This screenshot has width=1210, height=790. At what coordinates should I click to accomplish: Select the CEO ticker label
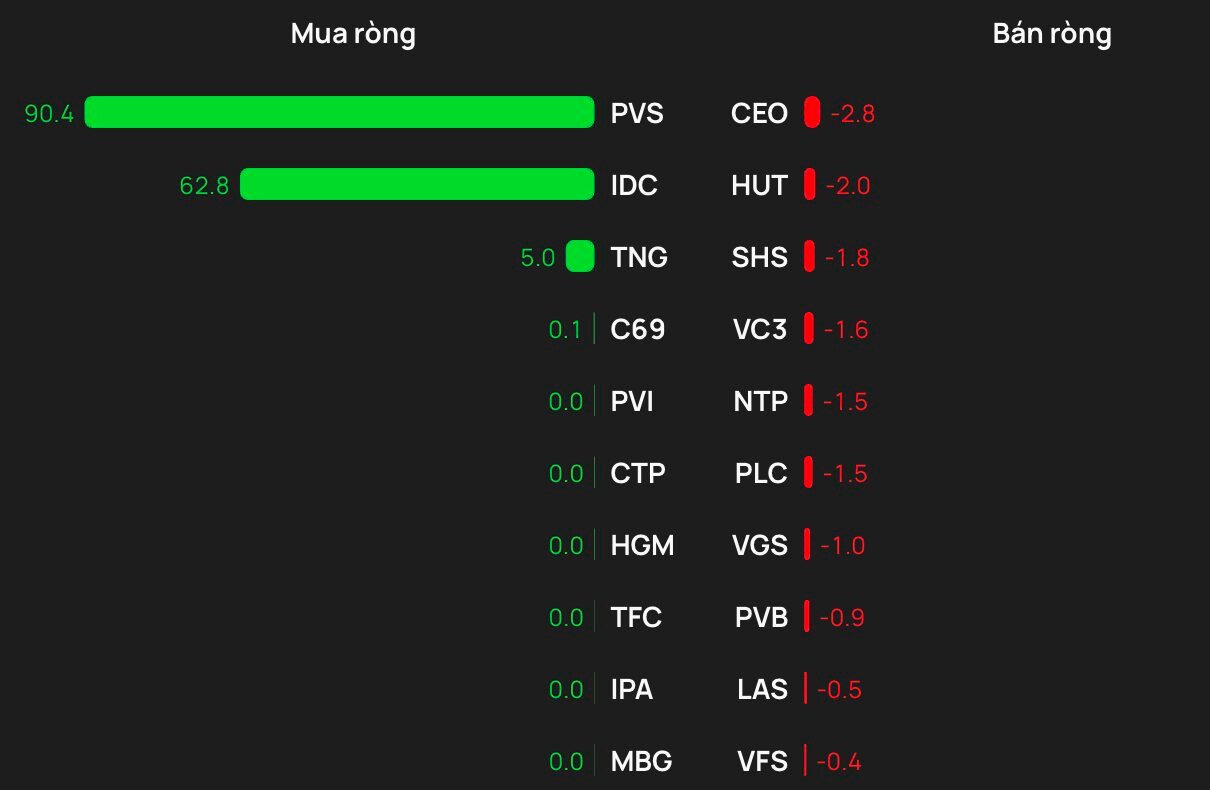point(759,113)
